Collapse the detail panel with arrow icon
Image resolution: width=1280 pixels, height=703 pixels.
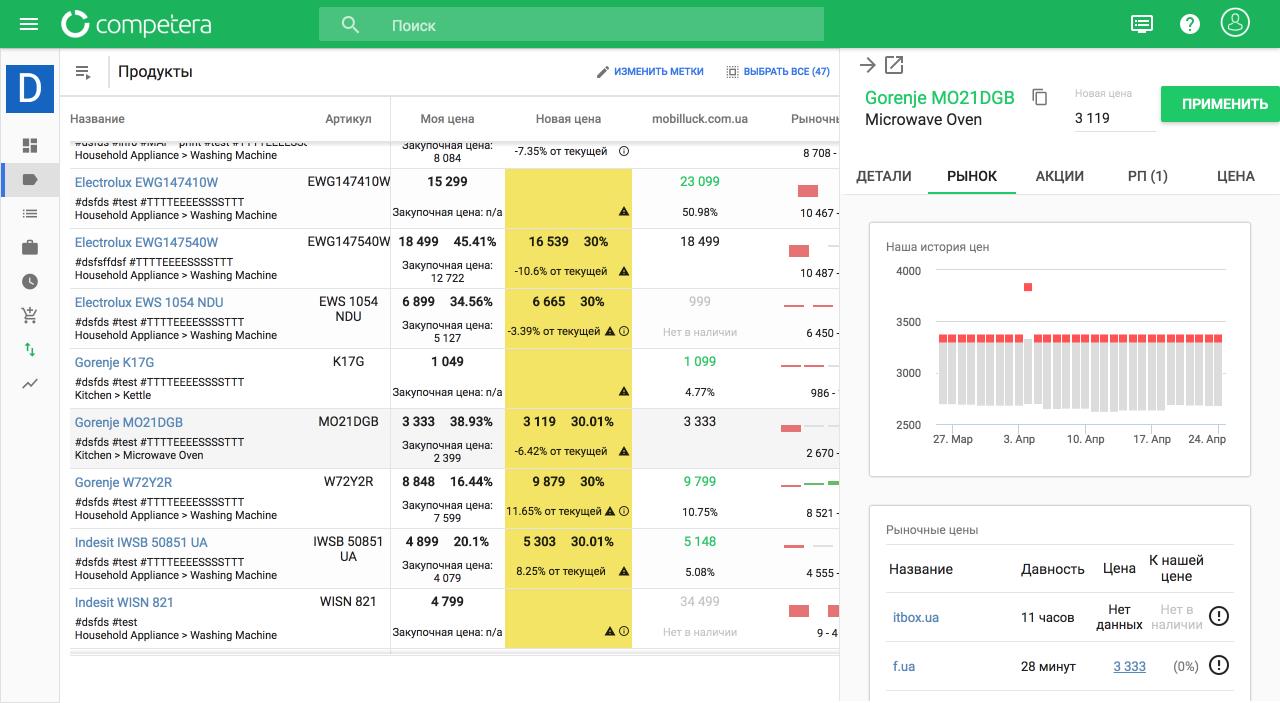pyautogui.click(x=868, y=65)
